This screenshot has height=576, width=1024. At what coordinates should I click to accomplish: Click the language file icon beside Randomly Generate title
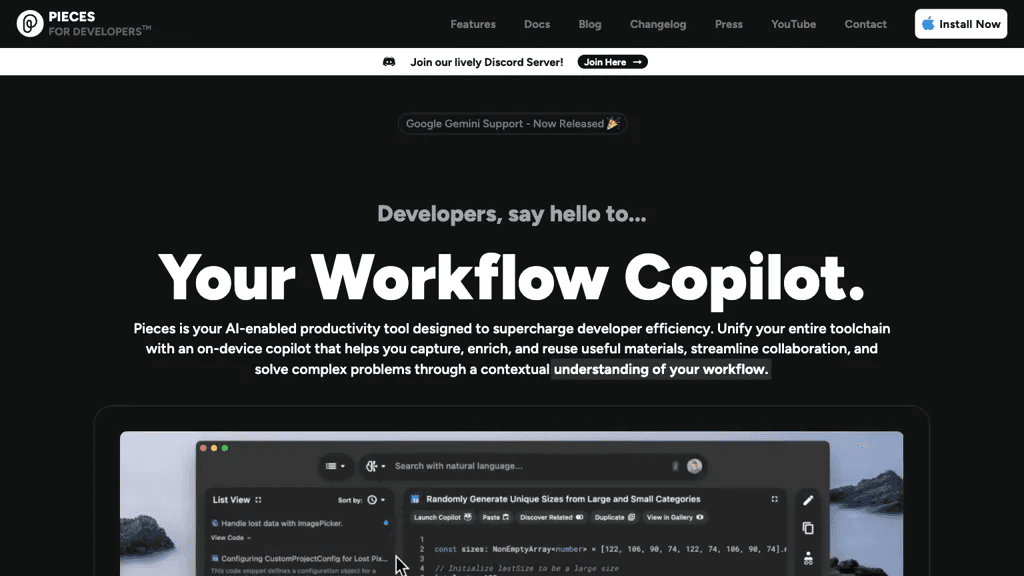click(415, 499)
